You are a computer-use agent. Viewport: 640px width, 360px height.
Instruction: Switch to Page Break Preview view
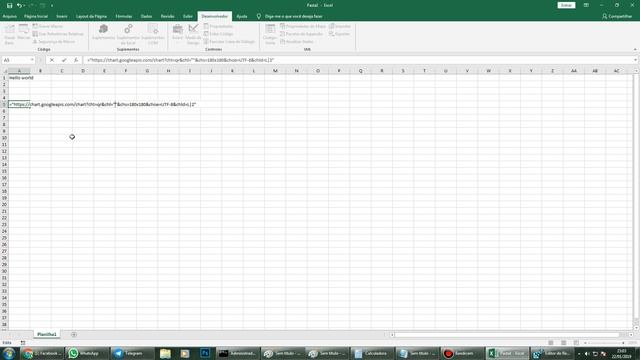(576, 343)
